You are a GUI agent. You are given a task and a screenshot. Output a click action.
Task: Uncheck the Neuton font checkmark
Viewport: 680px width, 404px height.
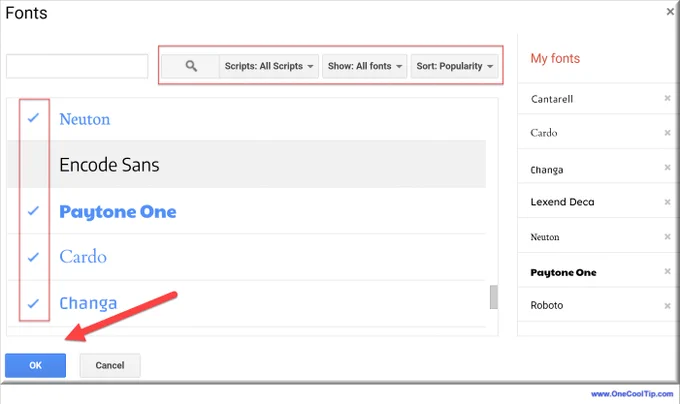pyautogui.click(x=33, y=118)
